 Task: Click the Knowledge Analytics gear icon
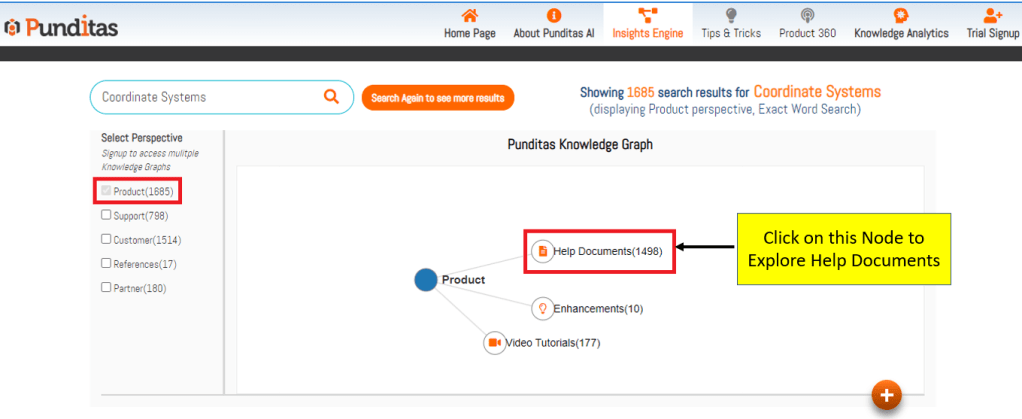coord(901,15)
